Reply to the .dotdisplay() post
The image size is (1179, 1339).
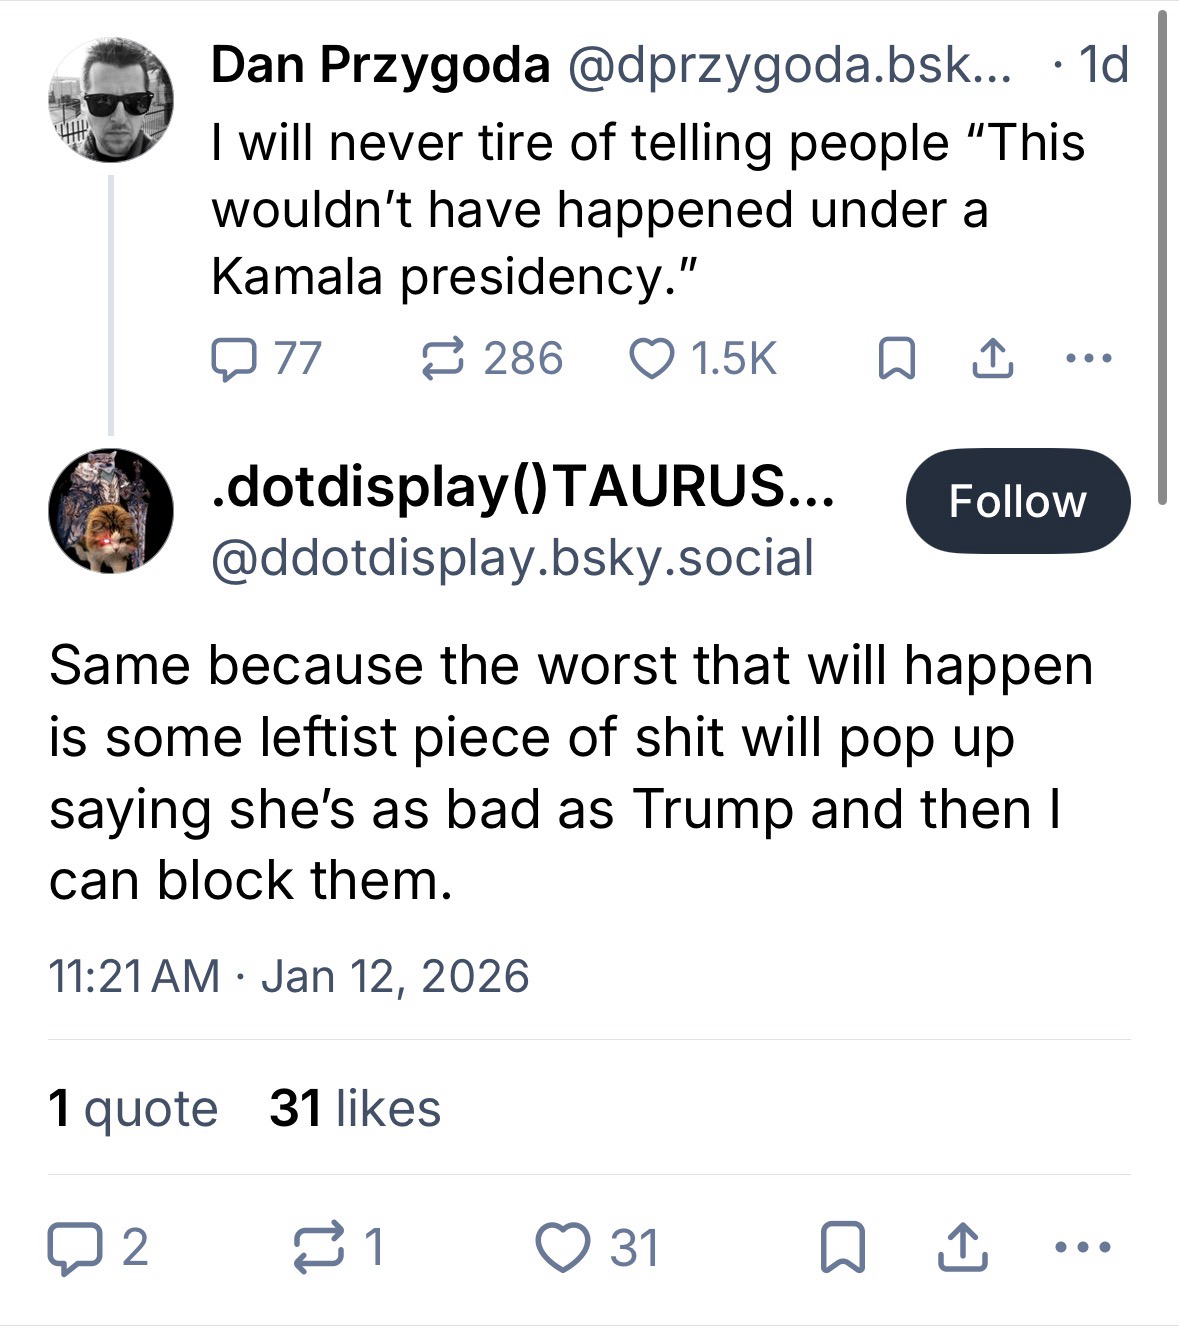(70, 1248)
